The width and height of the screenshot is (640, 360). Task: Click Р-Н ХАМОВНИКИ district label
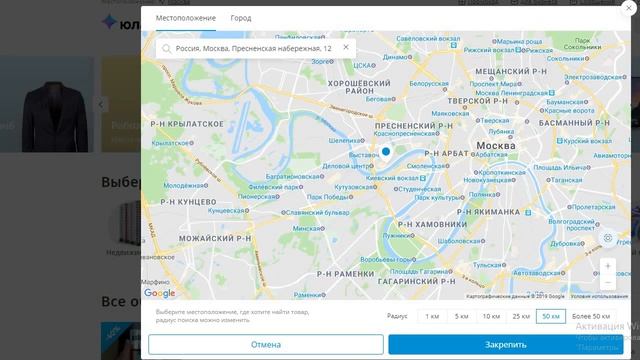point(433,224)
